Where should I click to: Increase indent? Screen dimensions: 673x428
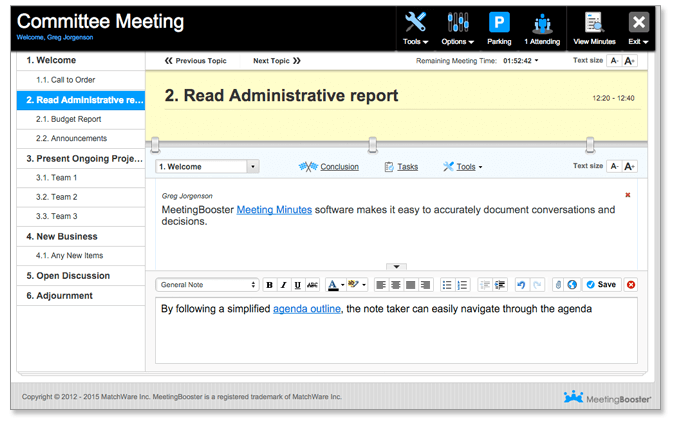coord(500,285)
